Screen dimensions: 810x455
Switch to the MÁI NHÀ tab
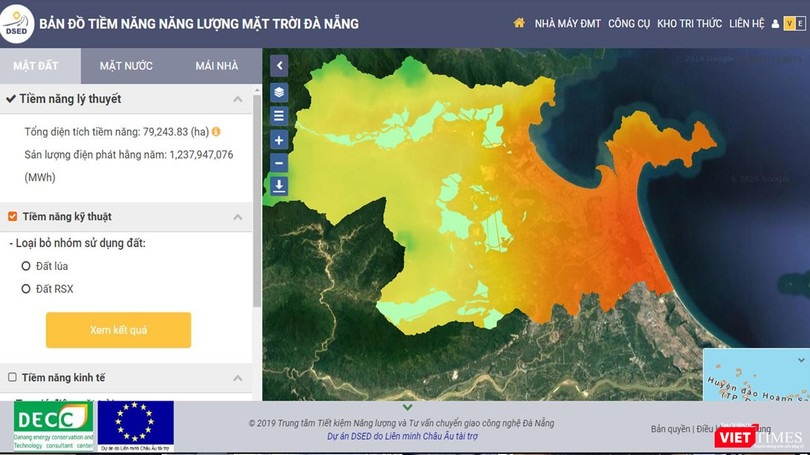[217, 66]
